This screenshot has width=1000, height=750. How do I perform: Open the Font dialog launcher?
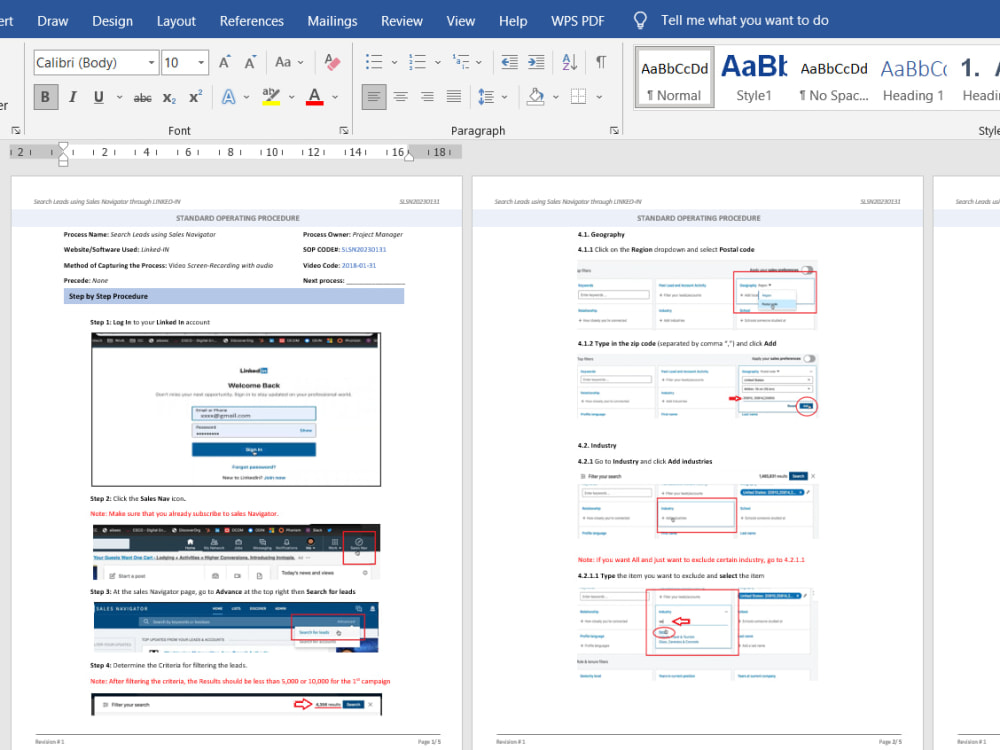[x=344, y=130]
